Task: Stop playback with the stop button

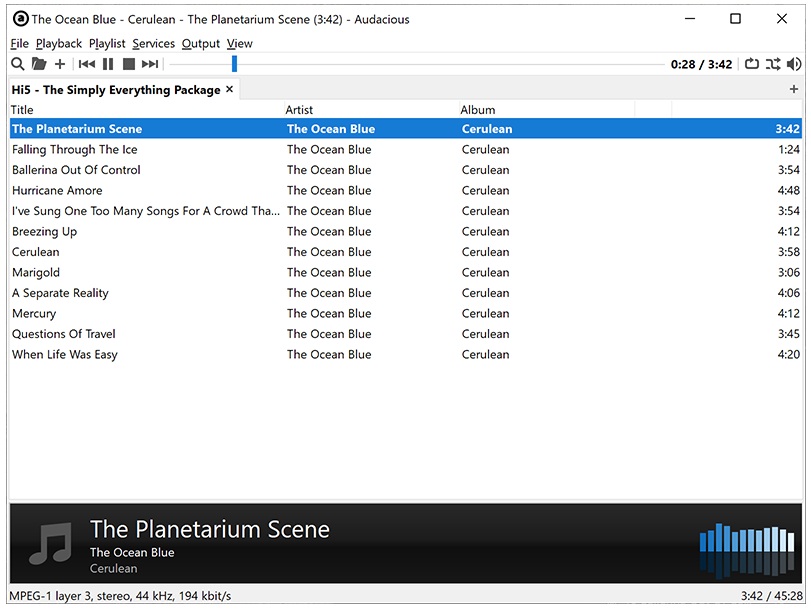Action: 129,64
